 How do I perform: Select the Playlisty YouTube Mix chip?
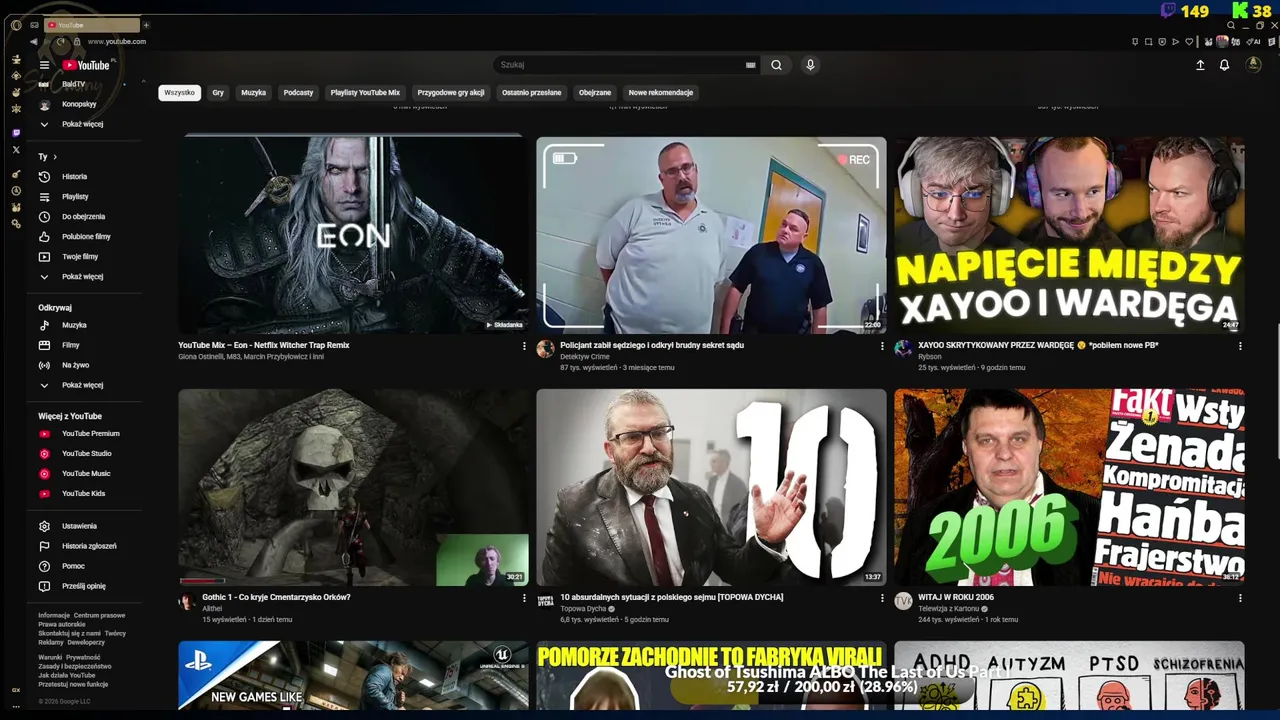(x=365, y=93)
